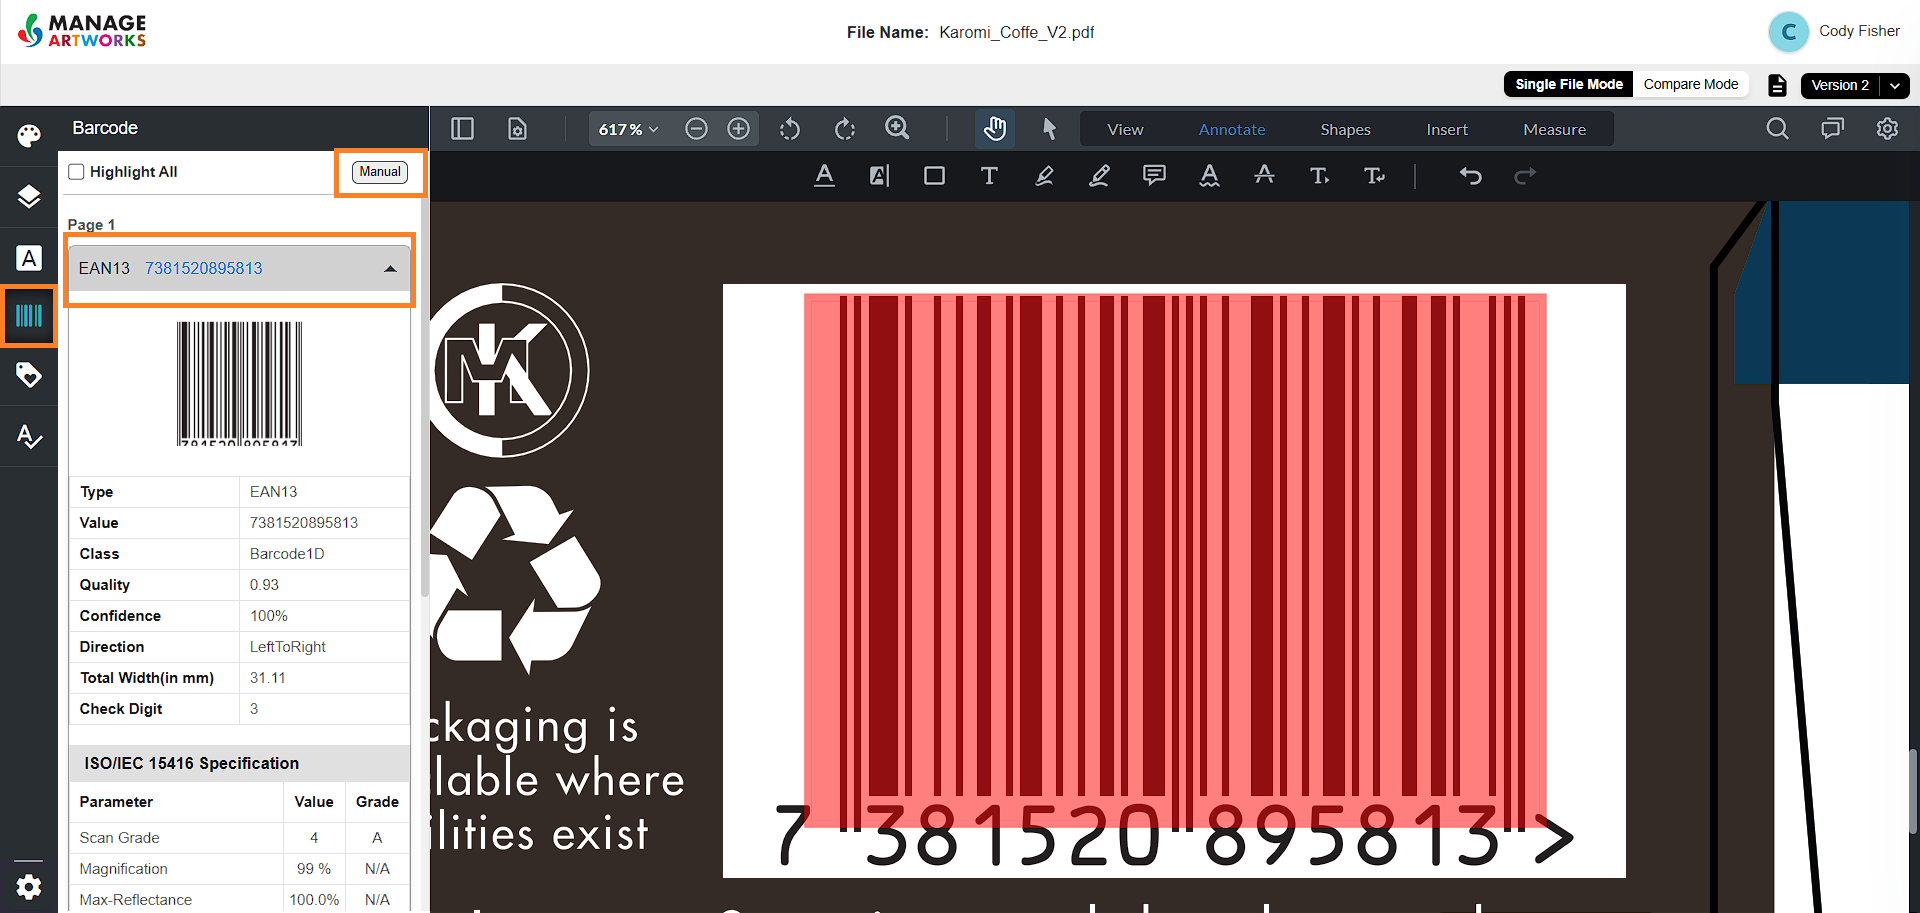
Task: Click the highlighted red barcode on canvas
Action: [x=1175, y=560]
